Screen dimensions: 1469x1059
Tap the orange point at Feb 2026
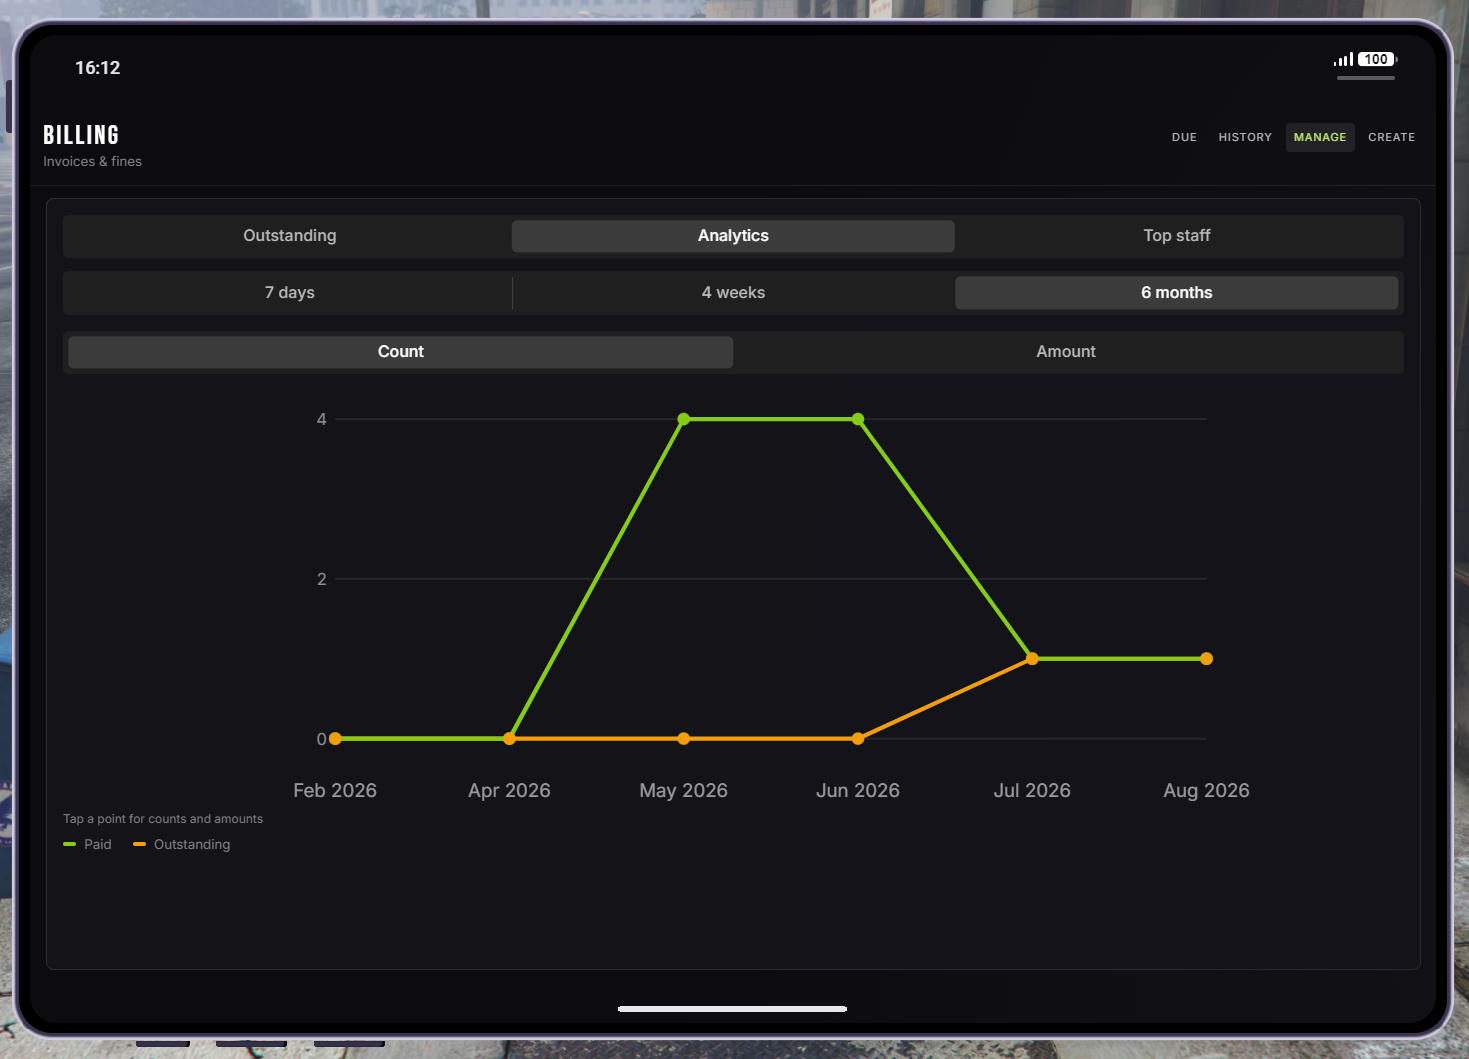[335, 739]
